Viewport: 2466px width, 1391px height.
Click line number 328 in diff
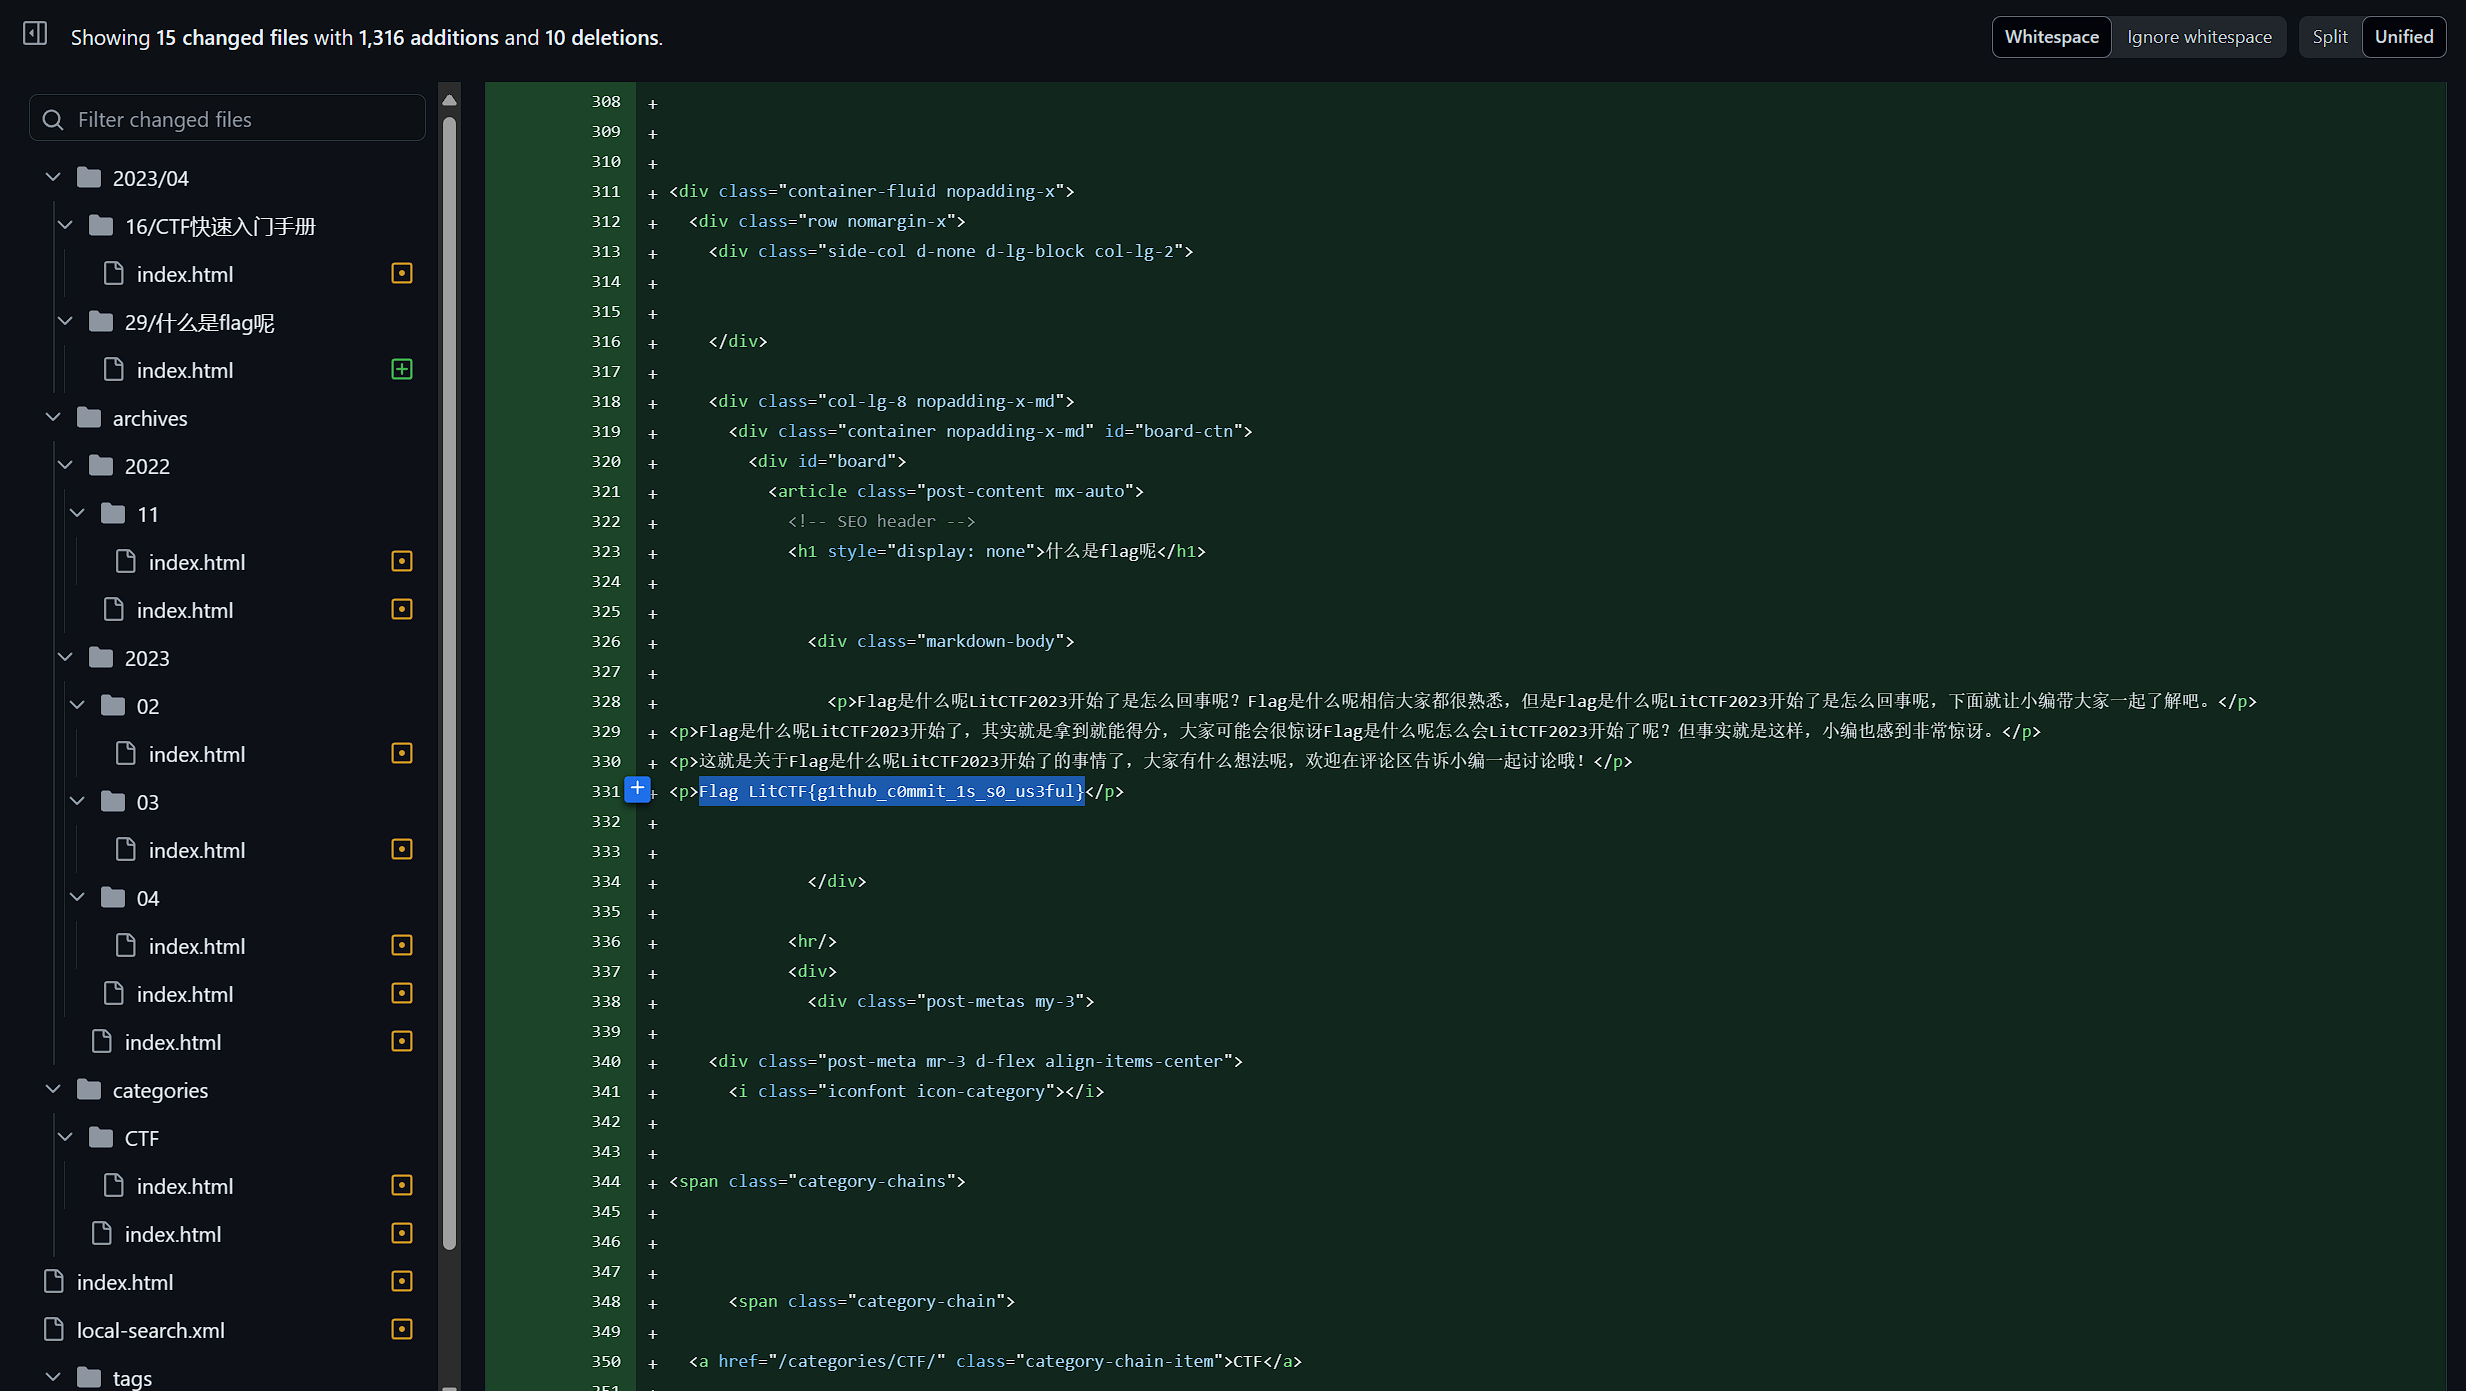(x=605, y=701)
